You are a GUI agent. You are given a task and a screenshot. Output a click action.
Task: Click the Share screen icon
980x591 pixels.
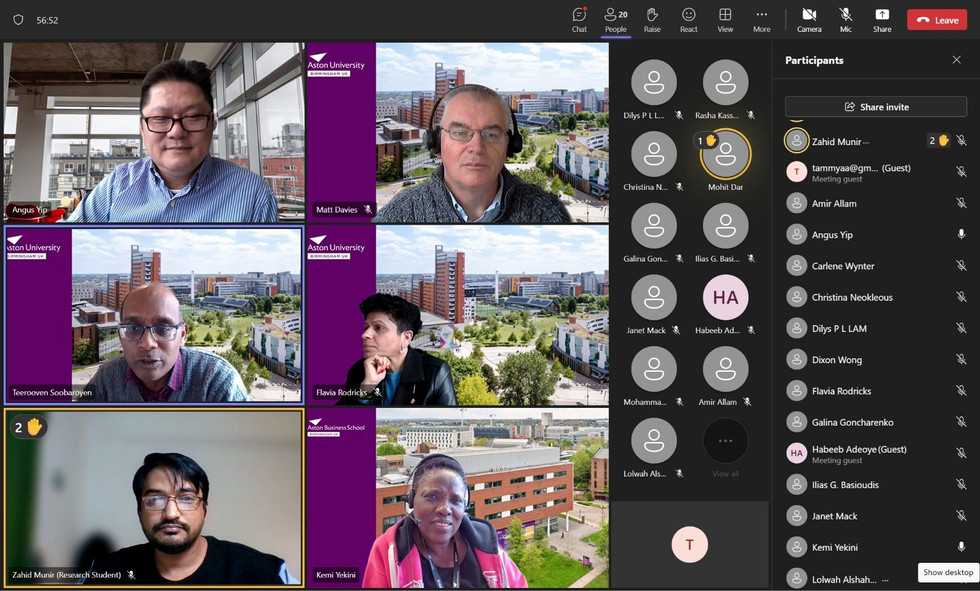click(x=881, y=19)
